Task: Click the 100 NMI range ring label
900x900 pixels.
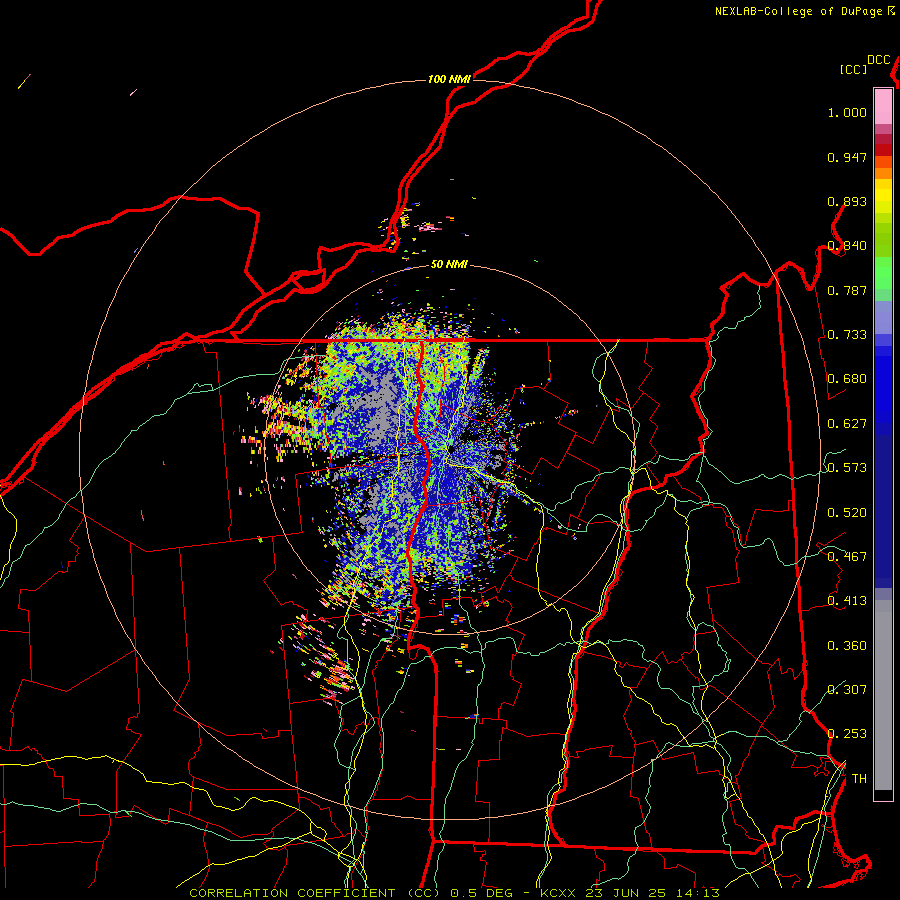Action: [x=449, y=79]
